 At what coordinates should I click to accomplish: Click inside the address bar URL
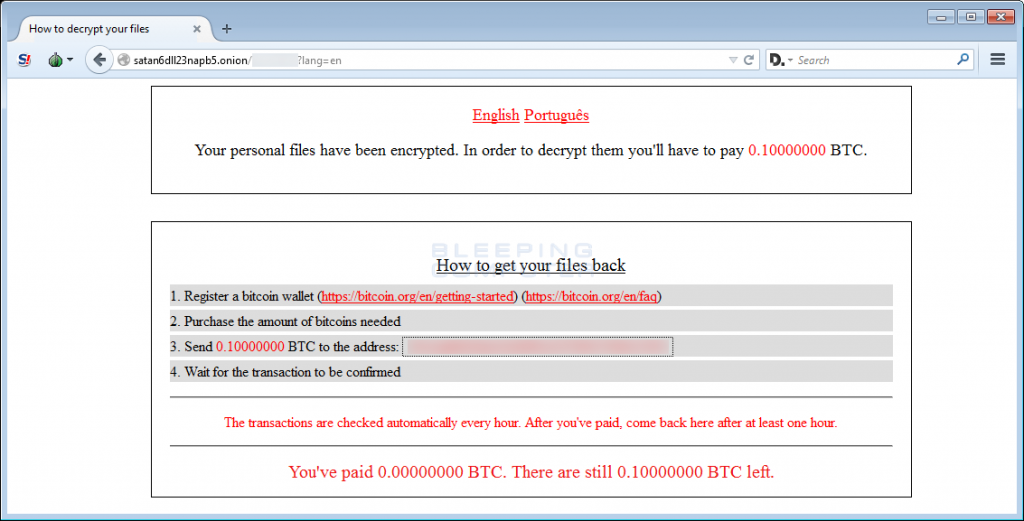[x=424, y=60]
